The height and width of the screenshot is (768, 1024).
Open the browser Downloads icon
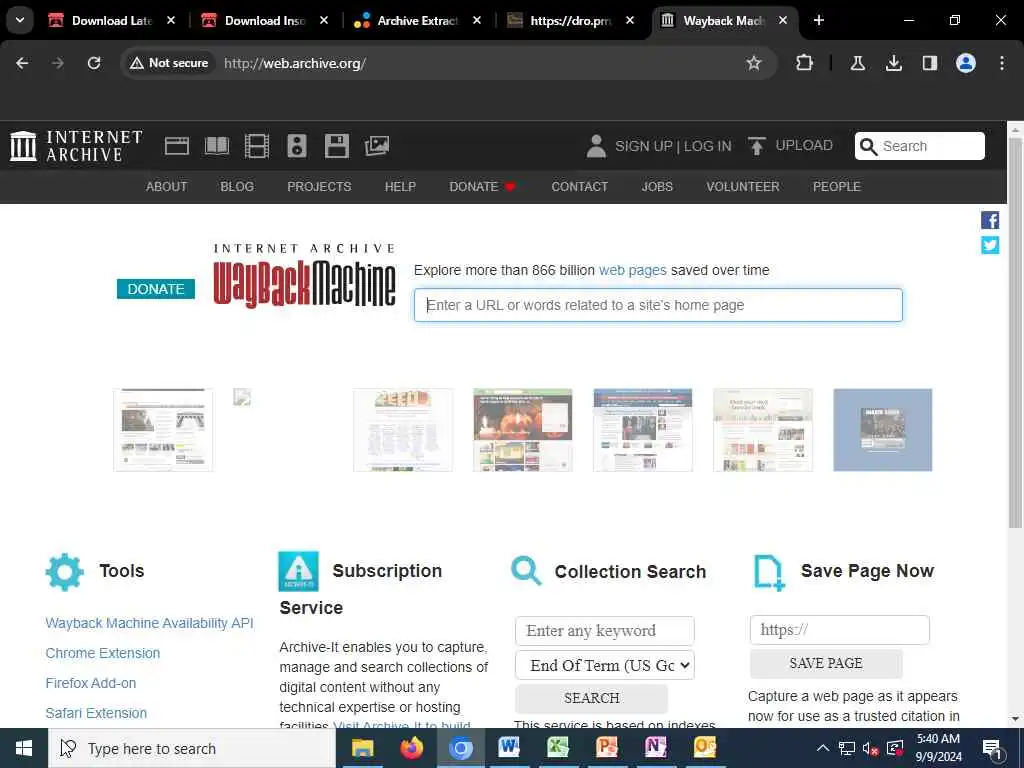[x=894, y=63]
